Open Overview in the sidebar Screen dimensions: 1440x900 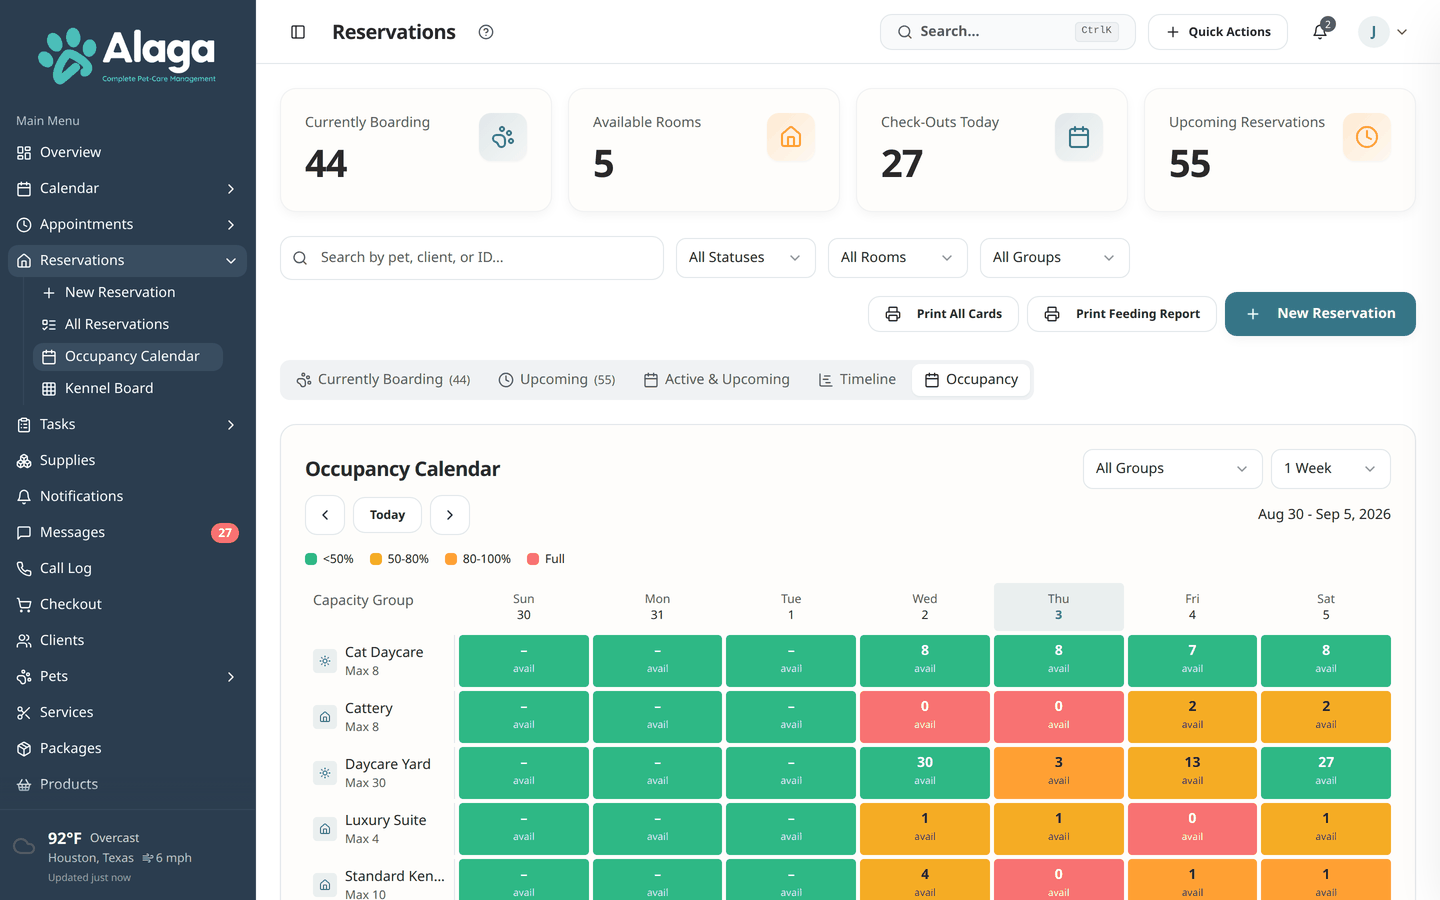[128, 152]
